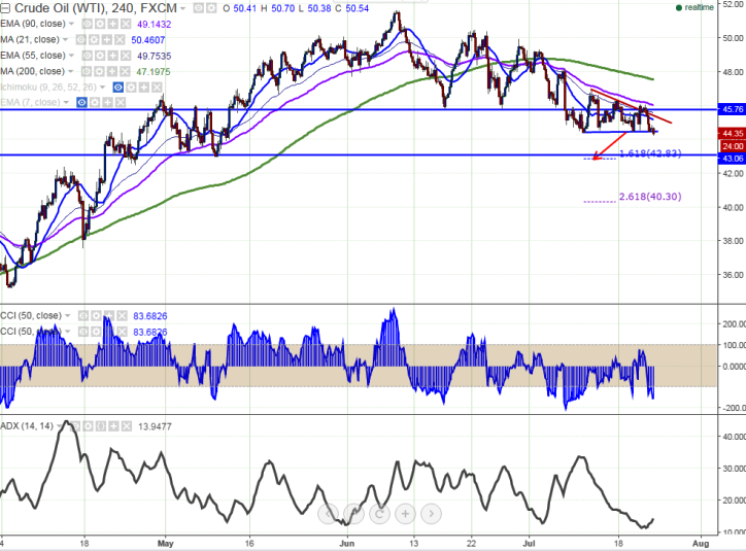Open second CCI (50) settings gear
The height and width of the screenshot is (551, 746).
tap(96, 332)
